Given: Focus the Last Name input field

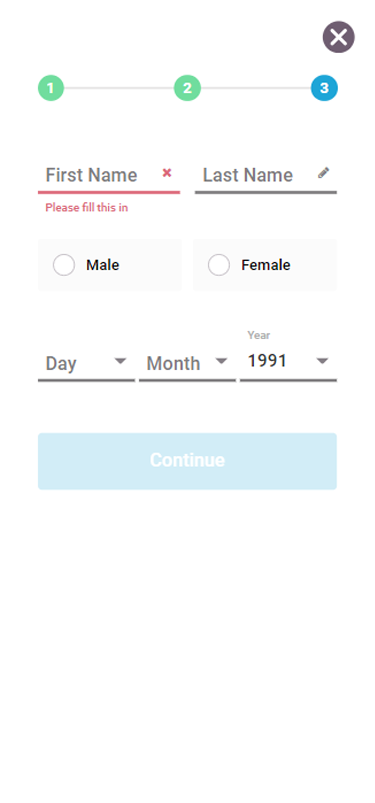Looking at the screenshot, I should coord(266,176).
